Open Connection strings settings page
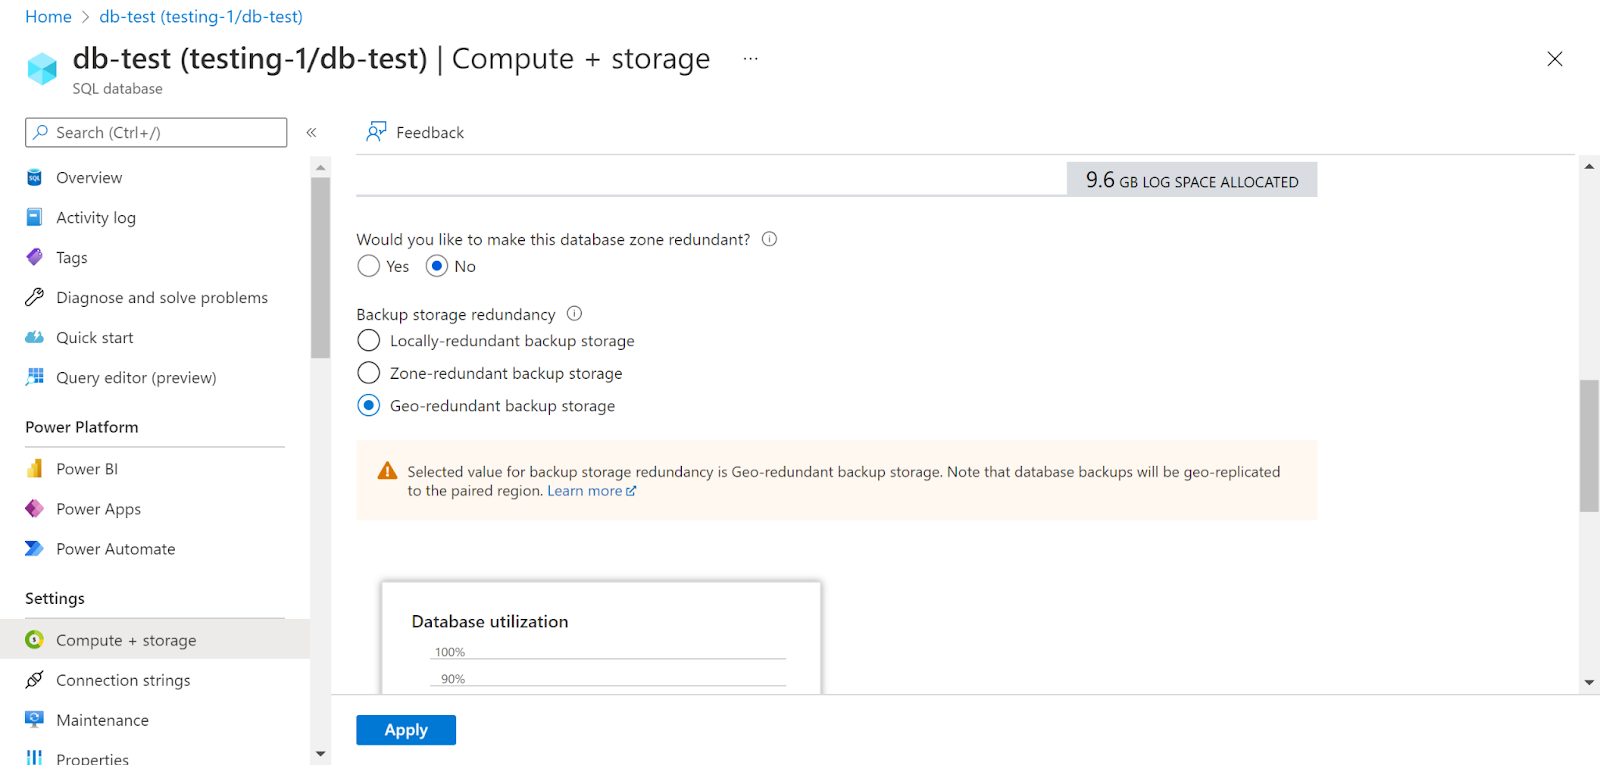This screenshot has width=1600, height=765. [122, 680]
